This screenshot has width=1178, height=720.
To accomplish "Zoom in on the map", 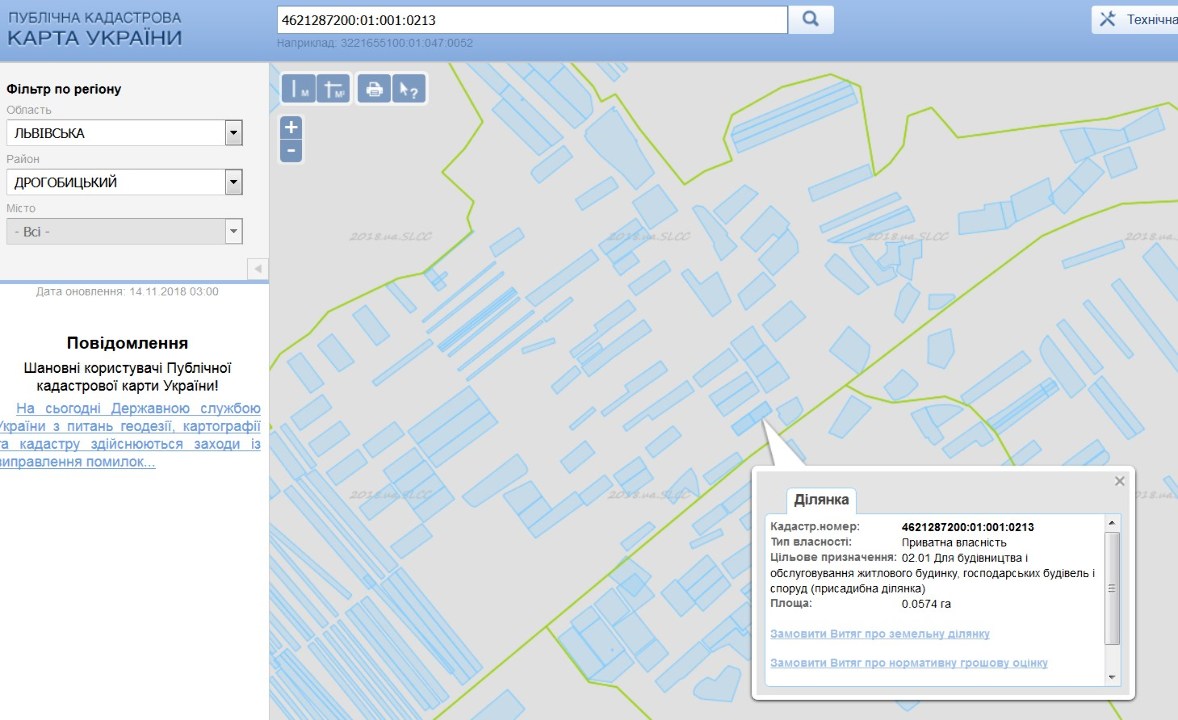I will click(291, 127).
